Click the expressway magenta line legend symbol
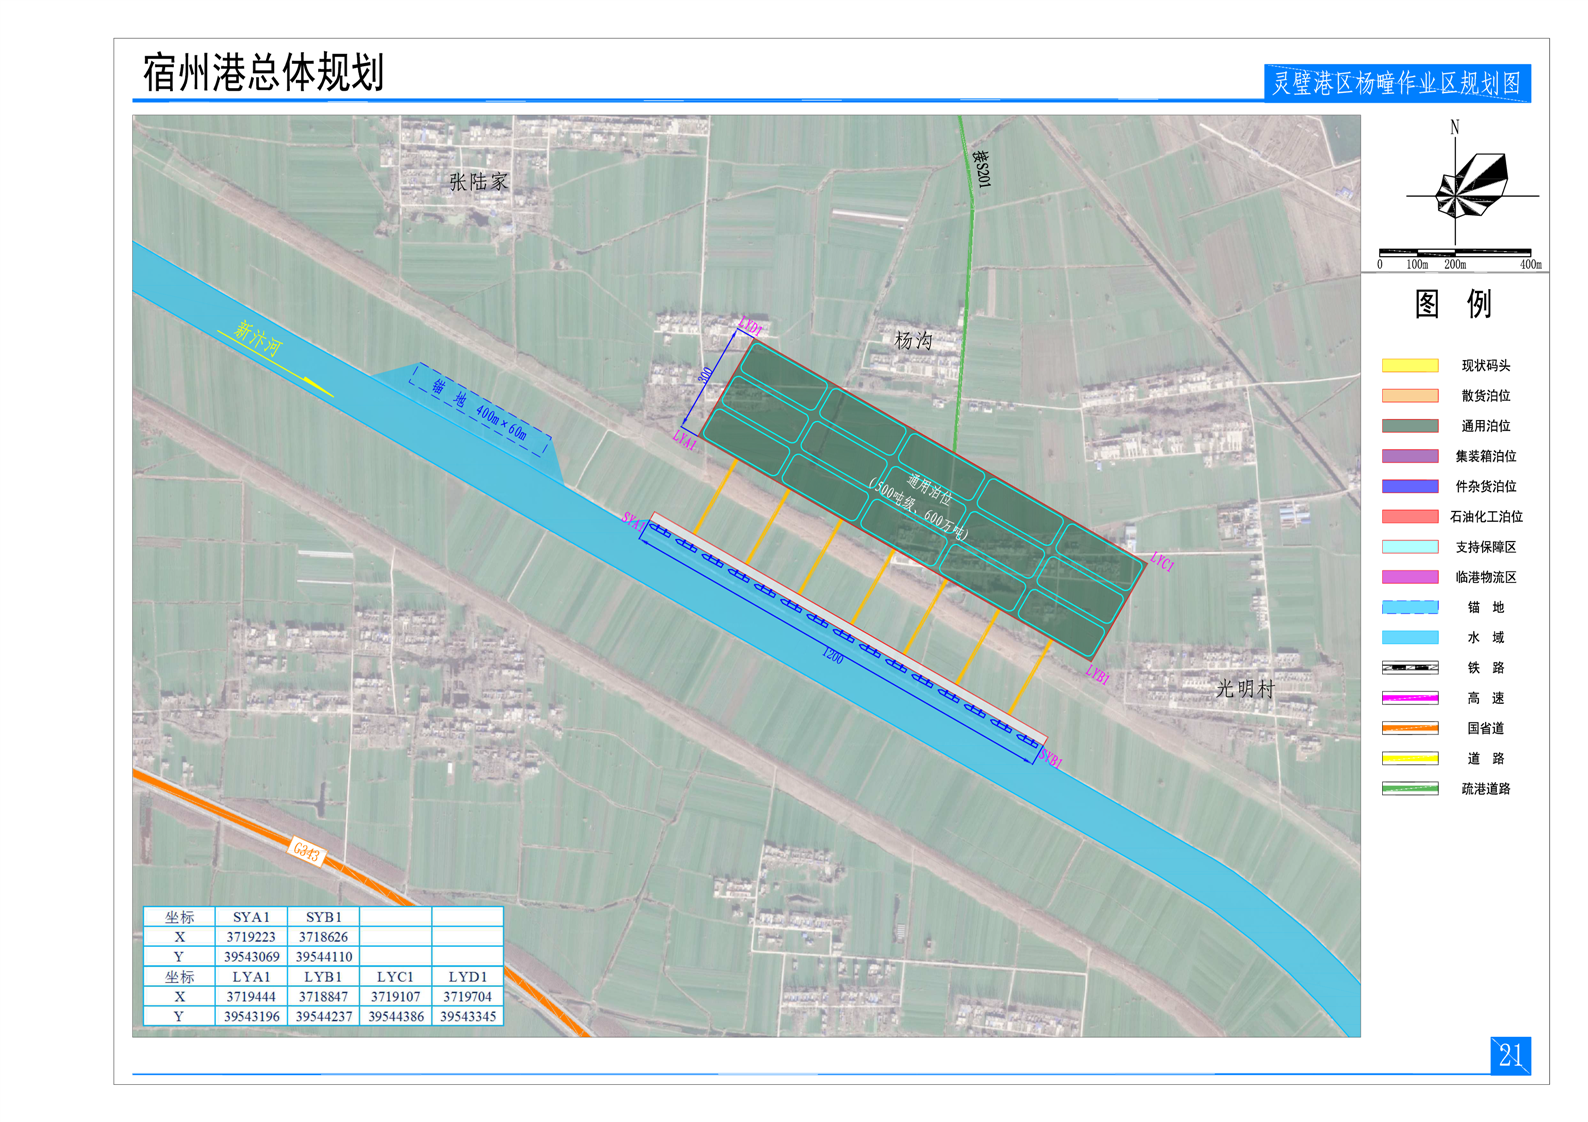The width and height of the screenshot is (1588, 1122). (1409, 698)
